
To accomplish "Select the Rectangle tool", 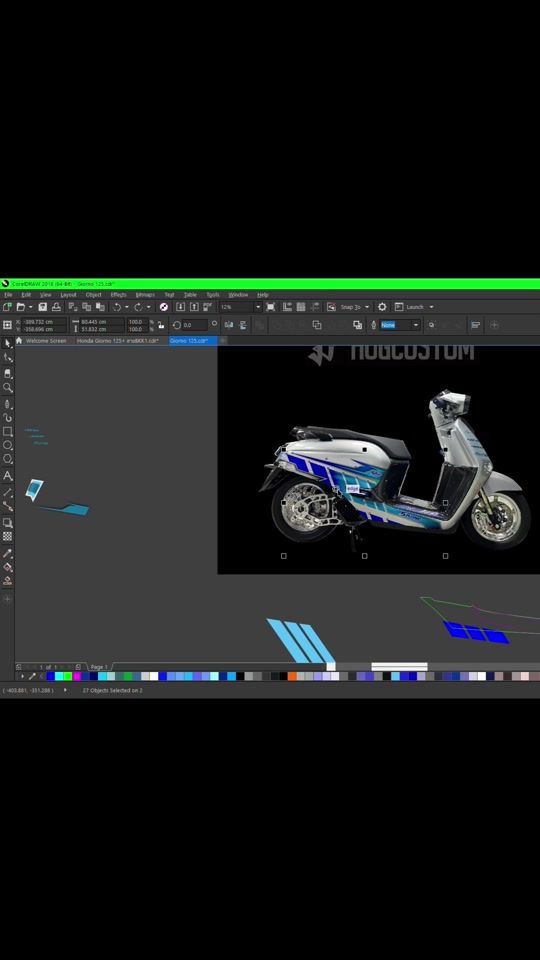I will (8, 432).
